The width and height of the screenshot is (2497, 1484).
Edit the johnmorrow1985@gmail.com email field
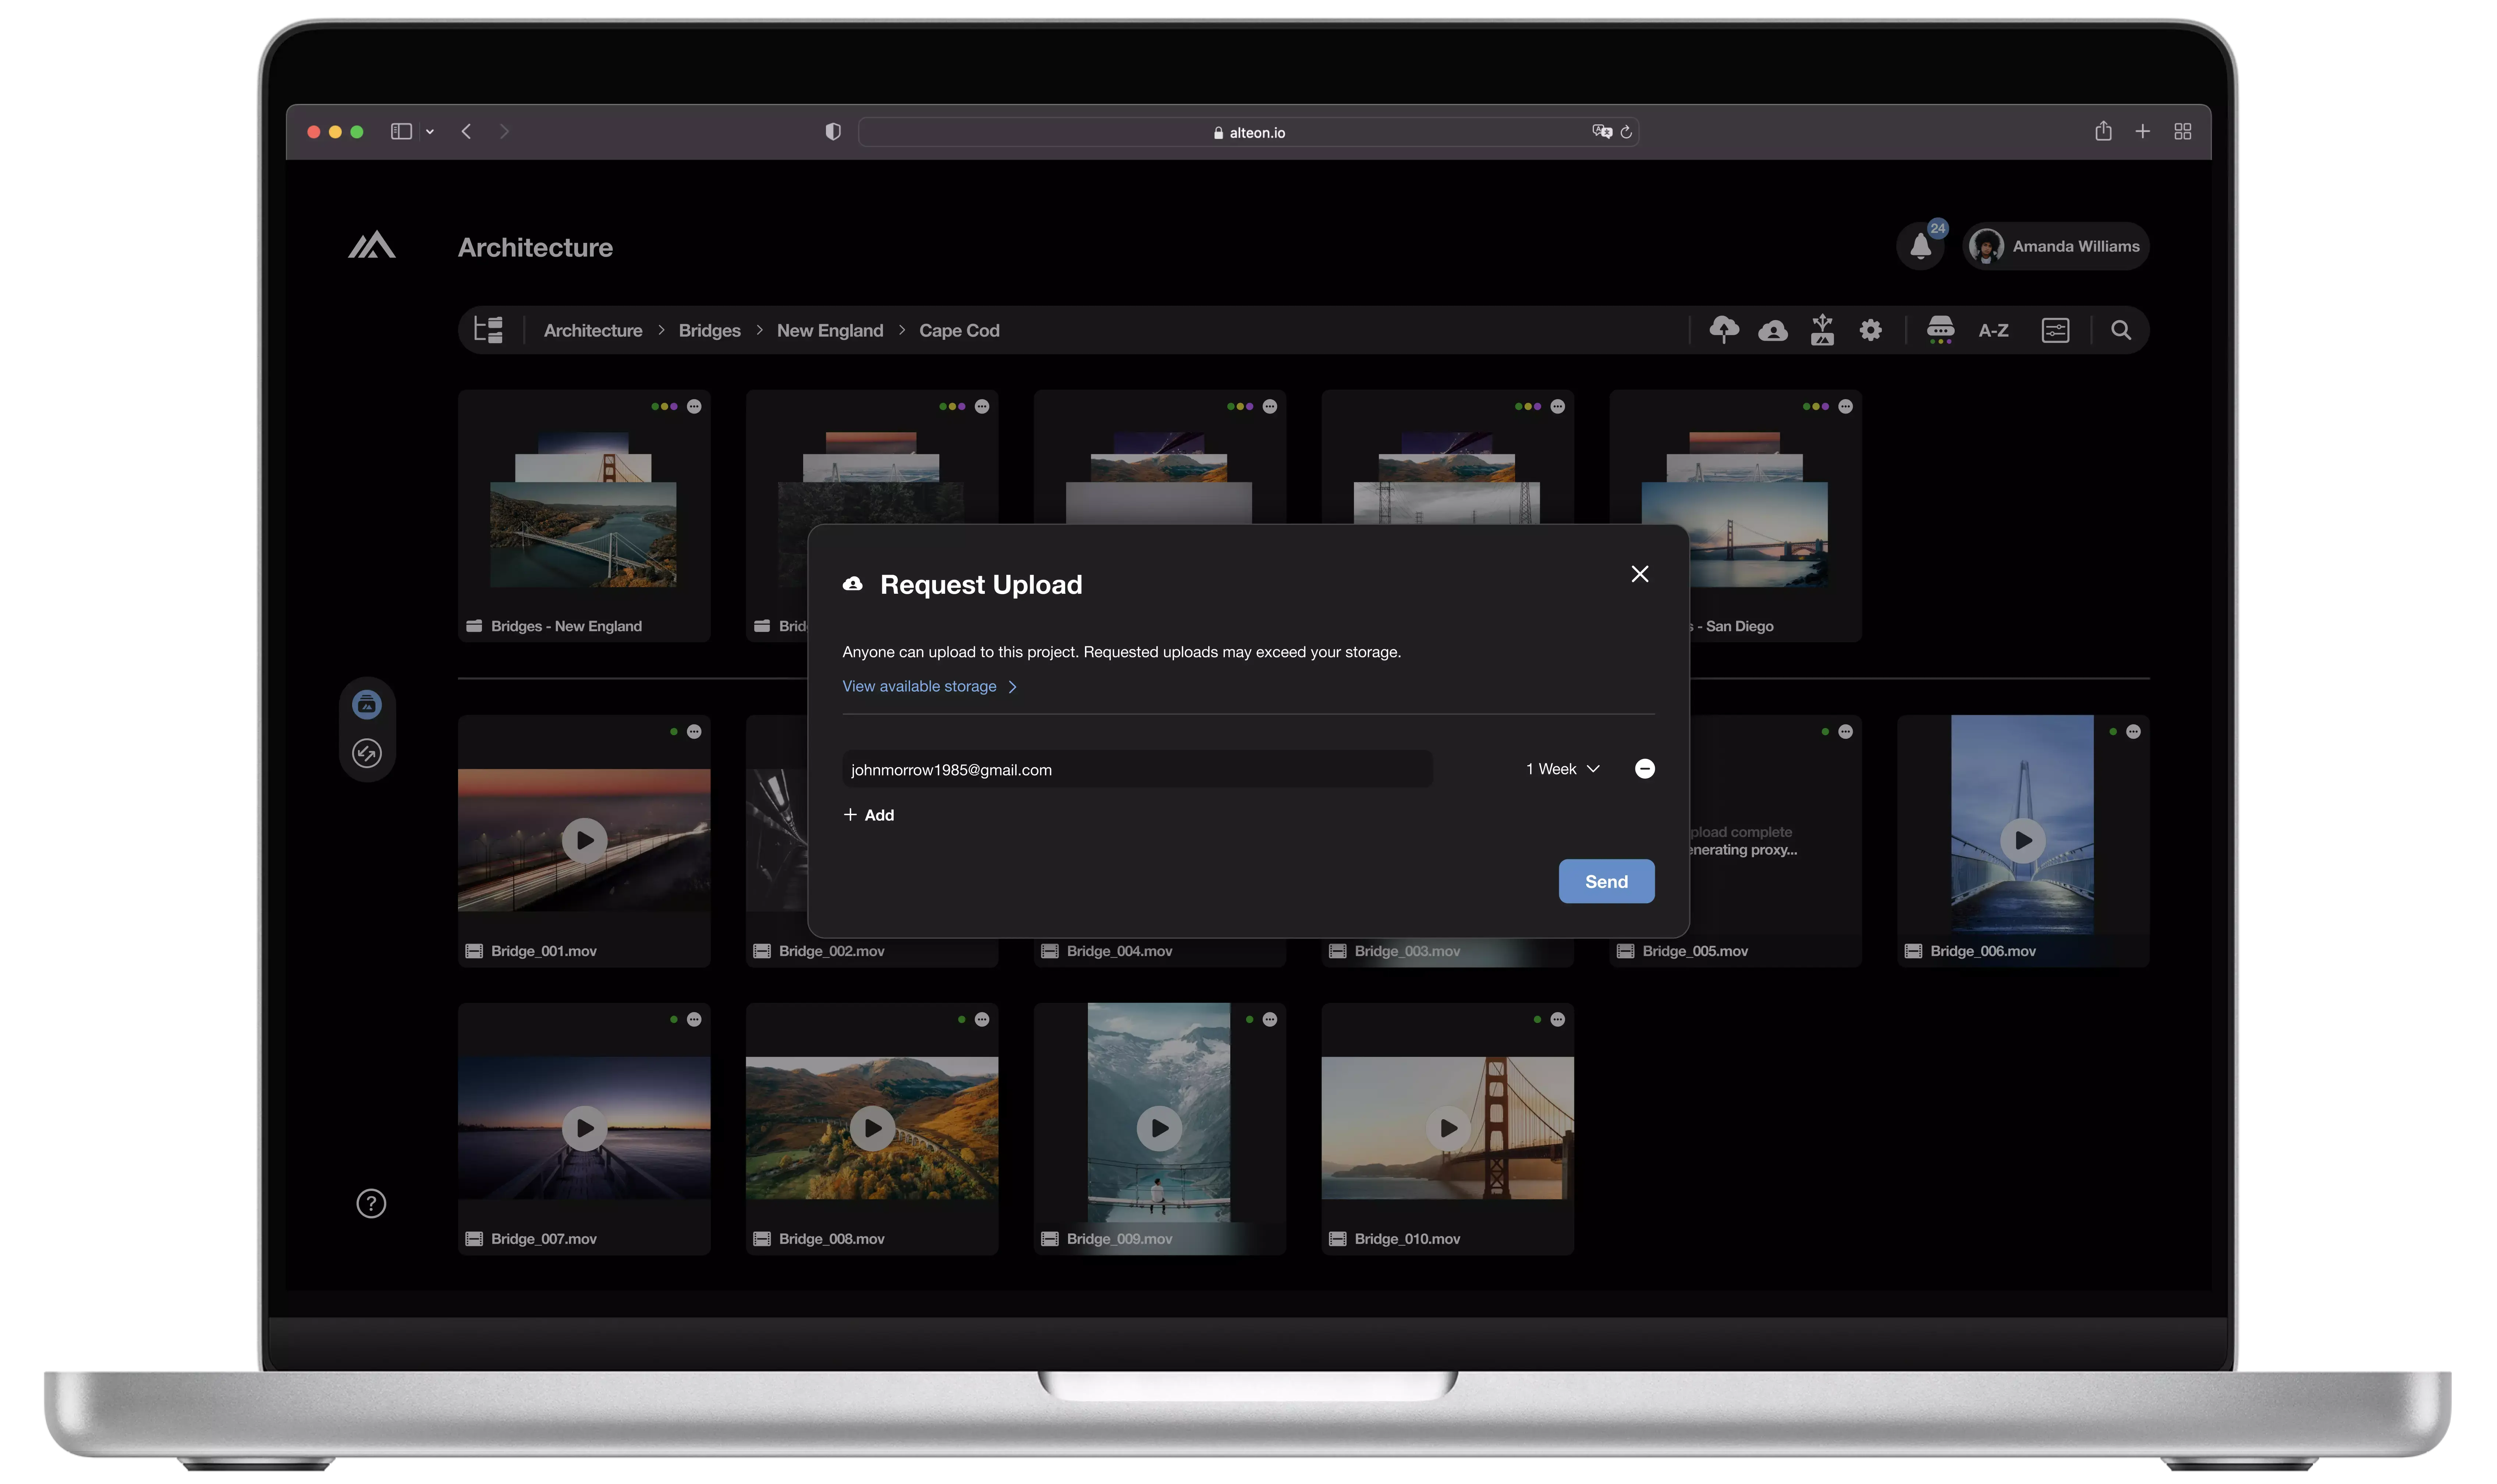[x=1137, y=769]
